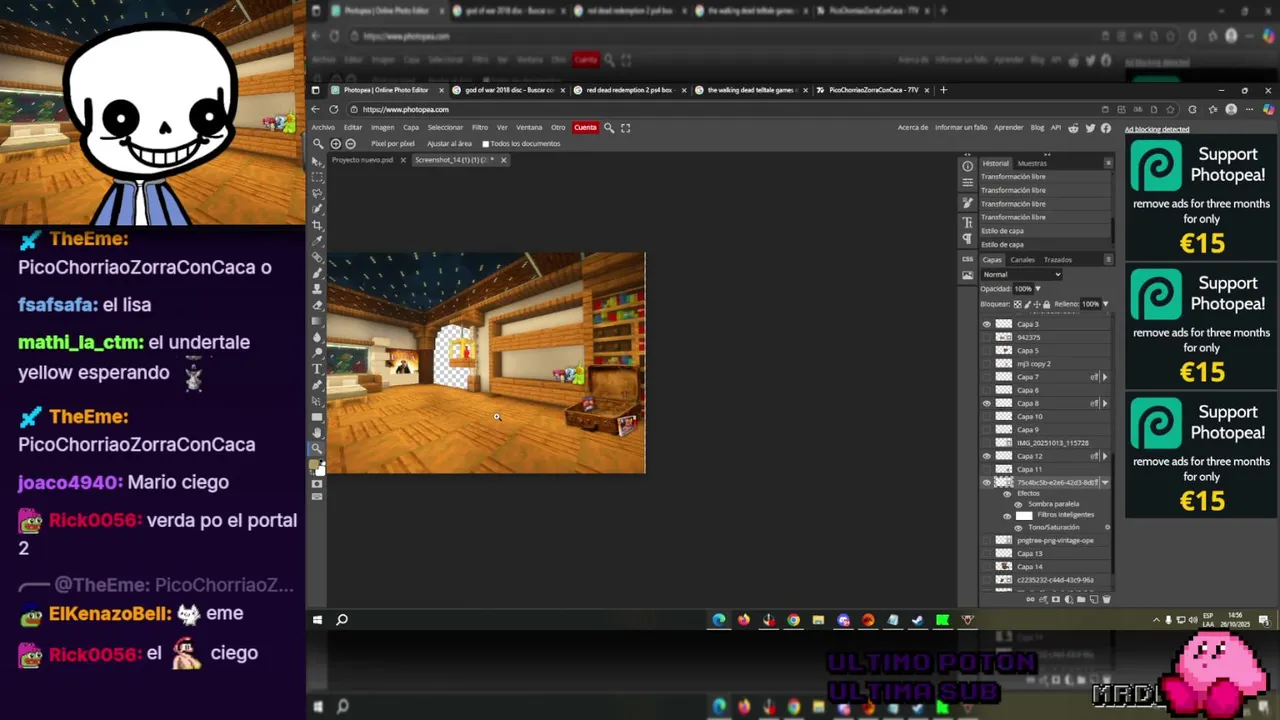Reload the browser page
Image resolution: width=1280 pixels, height=720 pixels.
(x=334, y=109)
